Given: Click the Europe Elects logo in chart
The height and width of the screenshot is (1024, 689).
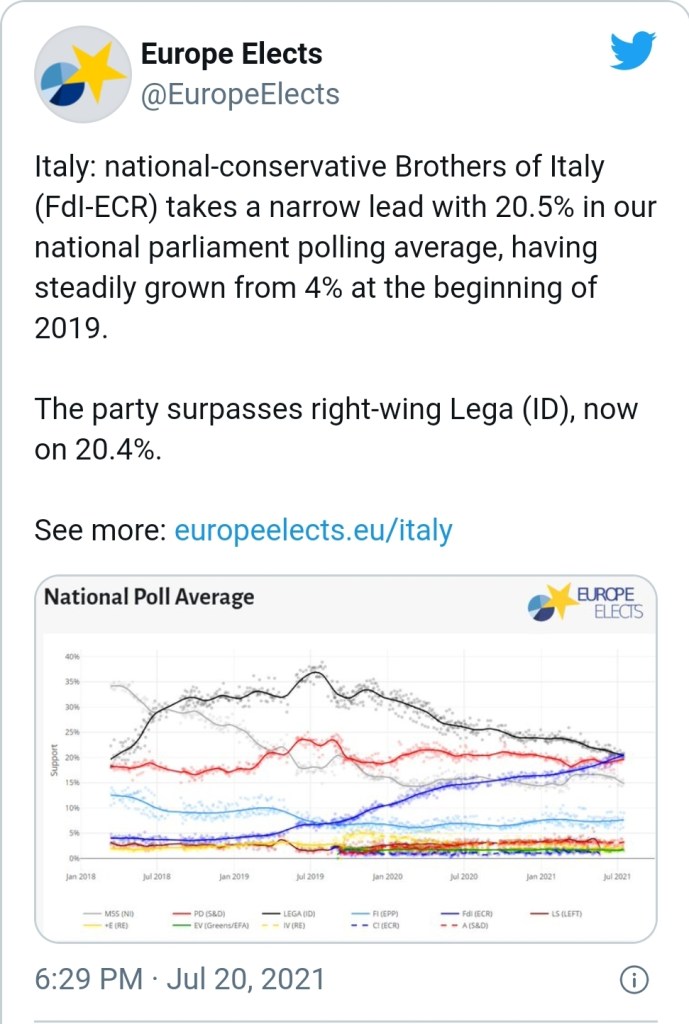Looking at the screenshot, I should pos(586,600).
